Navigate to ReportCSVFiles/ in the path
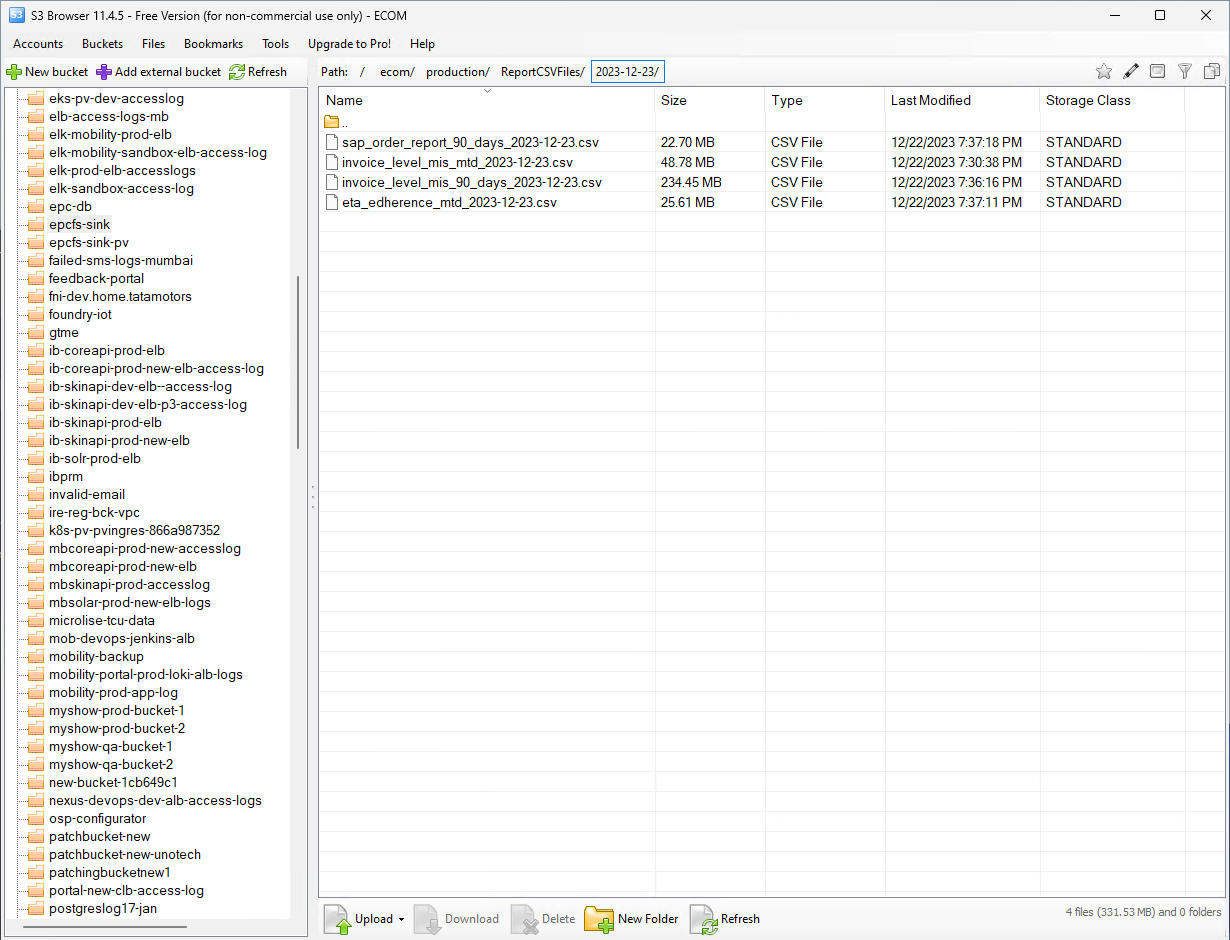This screenshot has height=940, width=1230. (543, 72)
